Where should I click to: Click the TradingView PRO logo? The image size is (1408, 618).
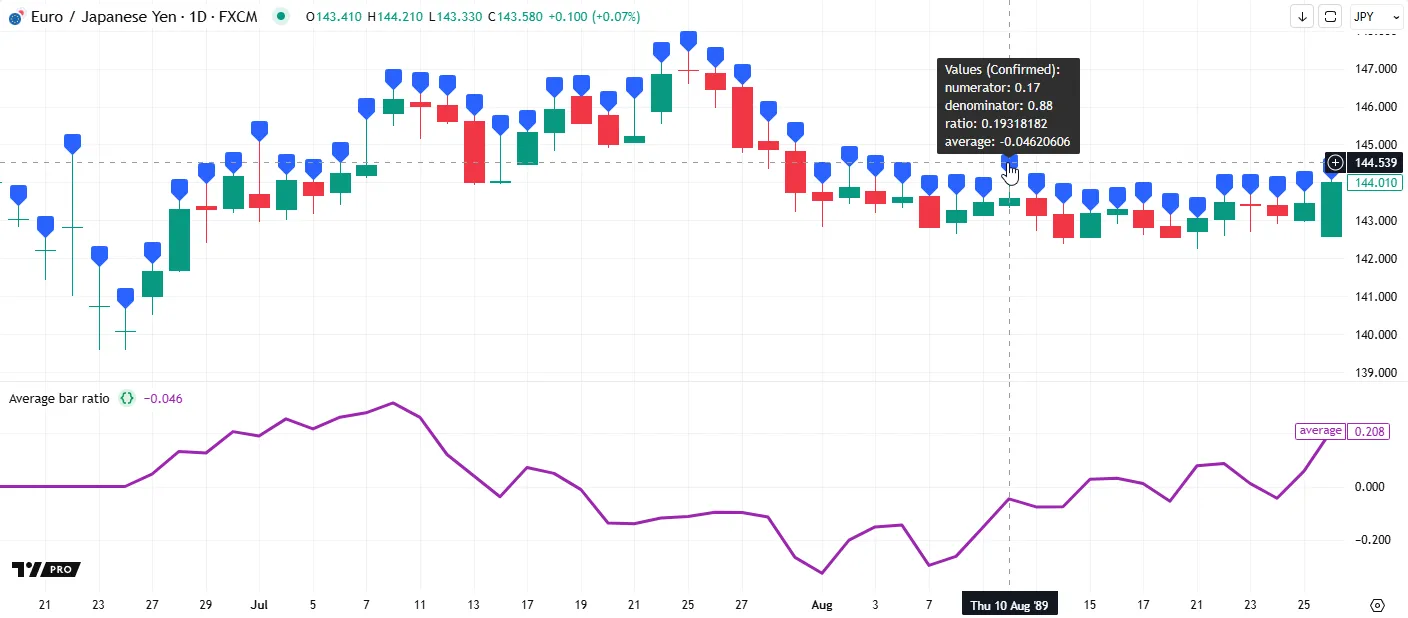(x=46, y=569)
